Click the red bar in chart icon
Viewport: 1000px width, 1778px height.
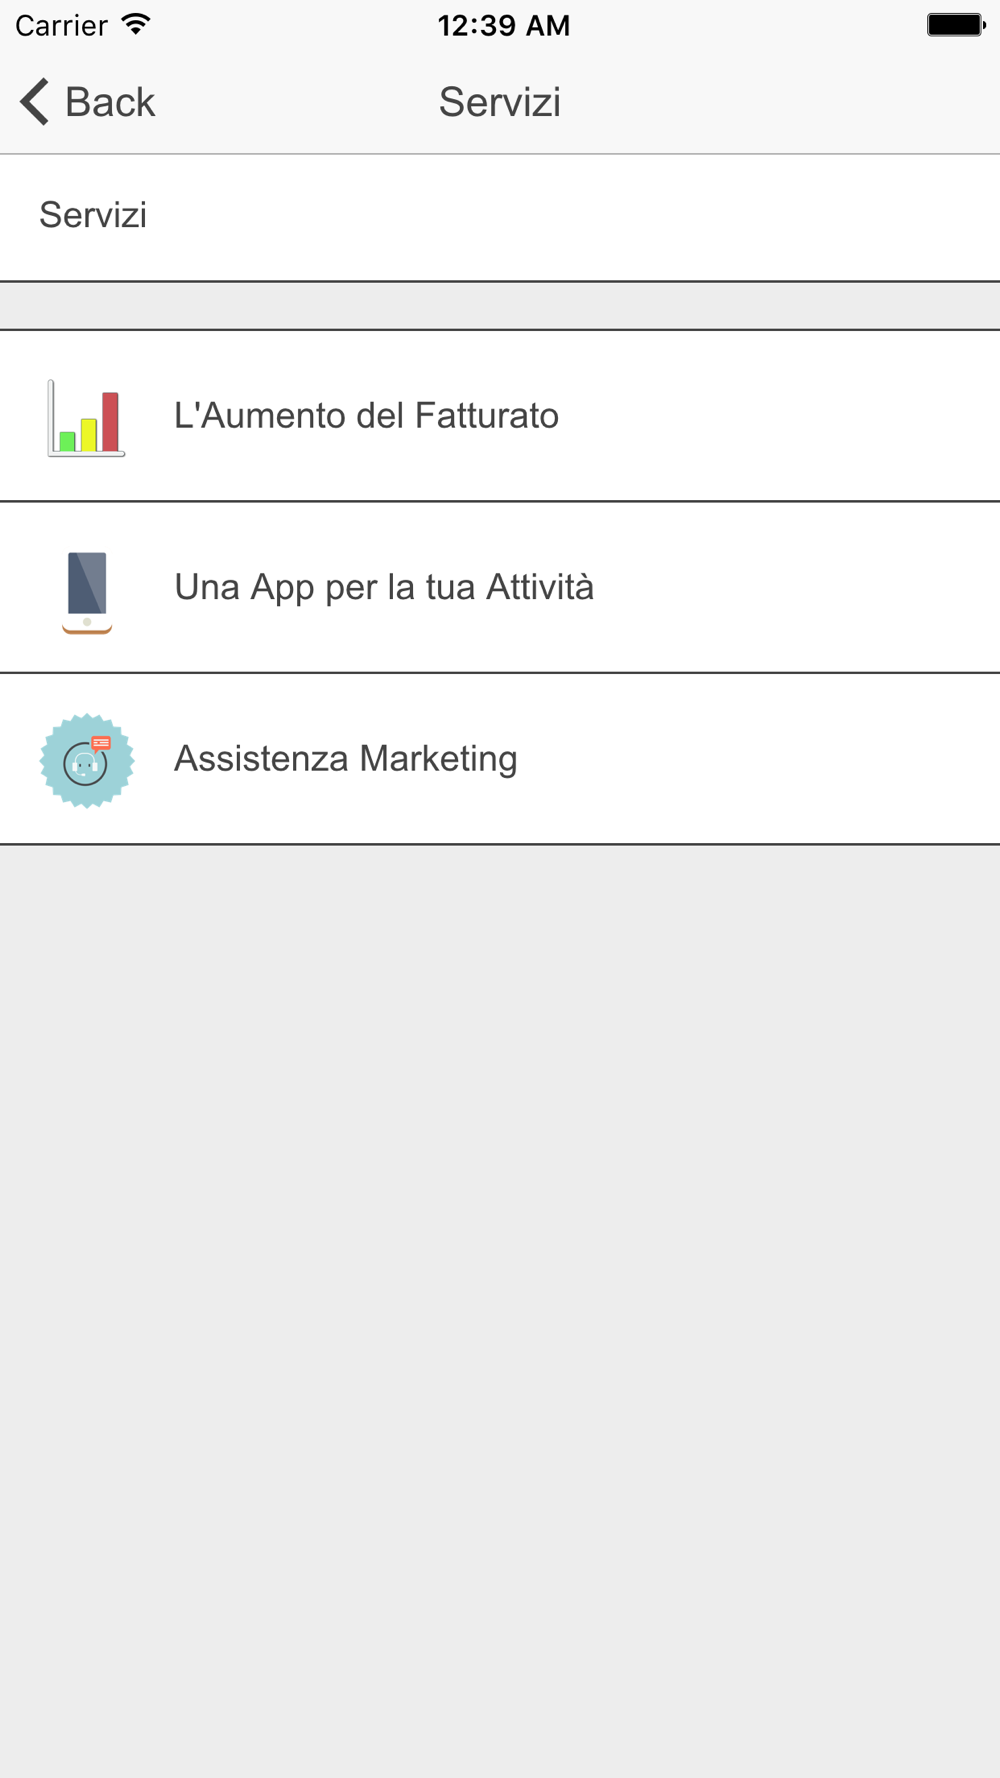tap(110, 422)
